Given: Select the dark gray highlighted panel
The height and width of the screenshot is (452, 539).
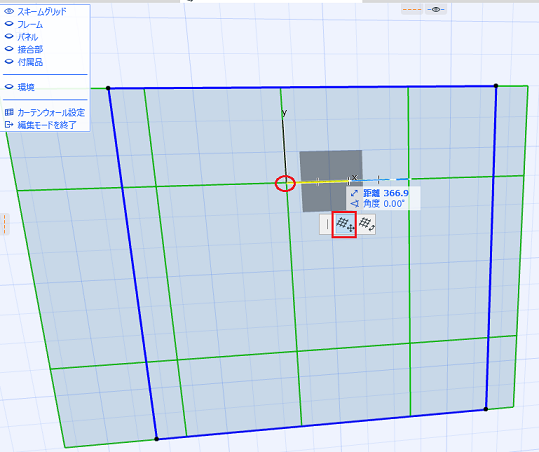Looking at the screenshot, I should point(331,181).
